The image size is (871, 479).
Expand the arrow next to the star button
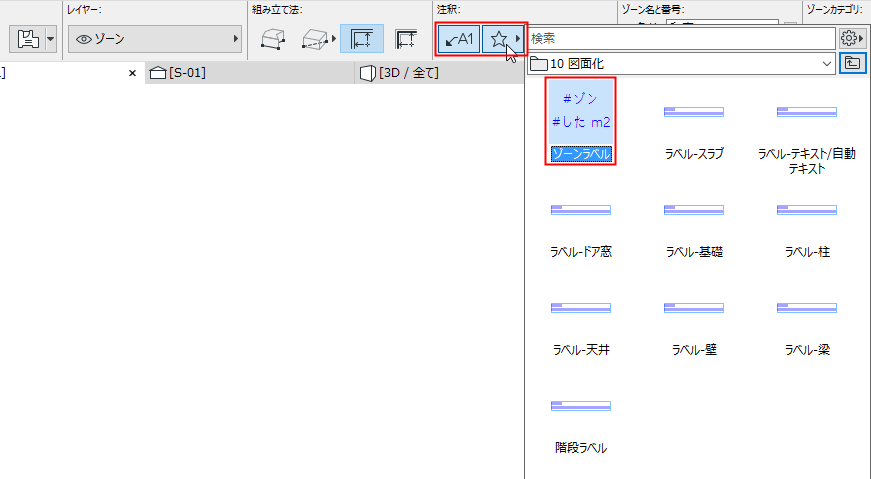click(518, 39)
